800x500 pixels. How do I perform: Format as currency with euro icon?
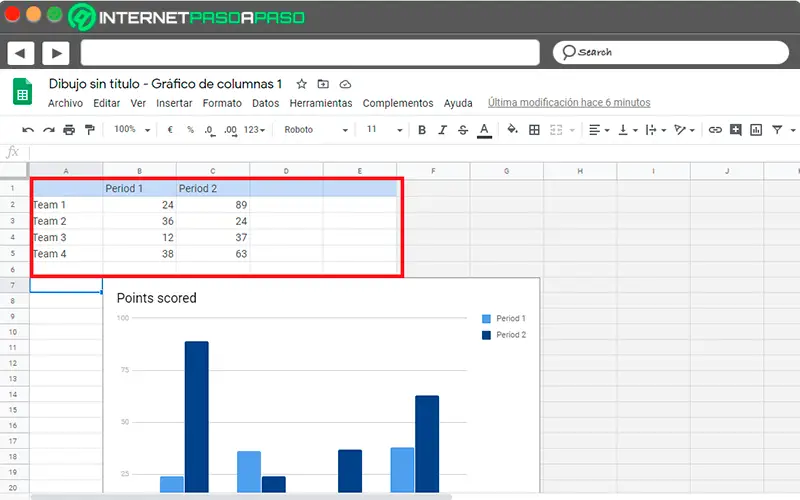click(170, 130)
